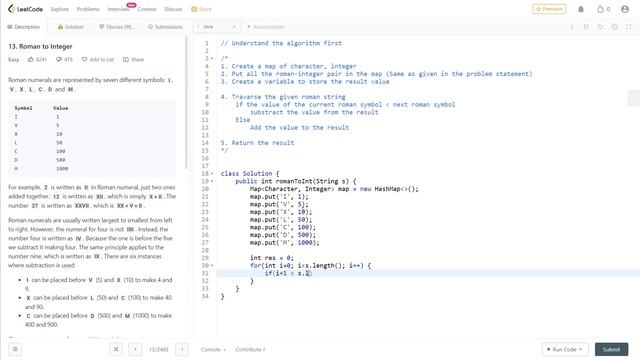Screen dimensions: 640x360
Task: Reset code to default icon
Action: tap(600, 27)
